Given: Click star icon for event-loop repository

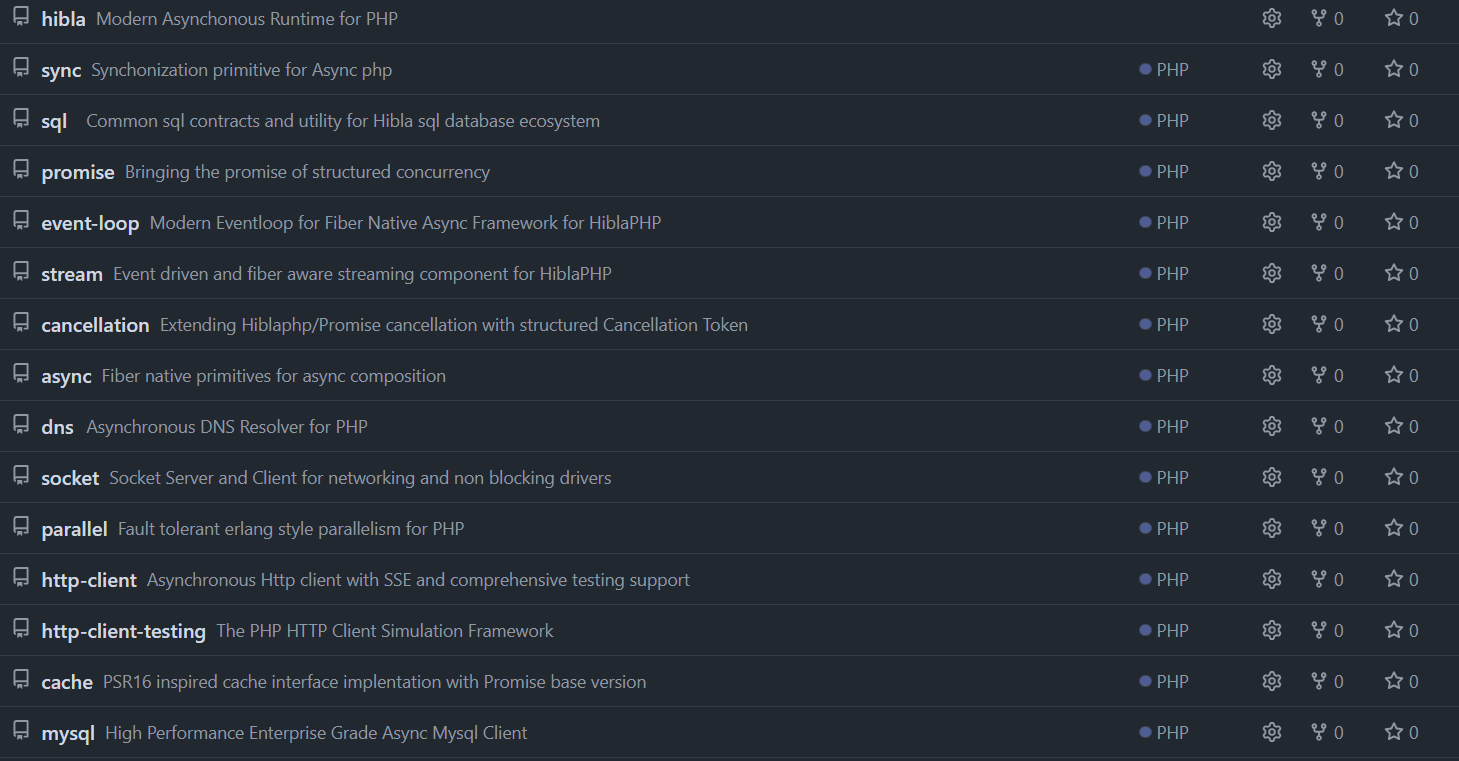Looking at the screenshot, I should [x=1394, y=222].
